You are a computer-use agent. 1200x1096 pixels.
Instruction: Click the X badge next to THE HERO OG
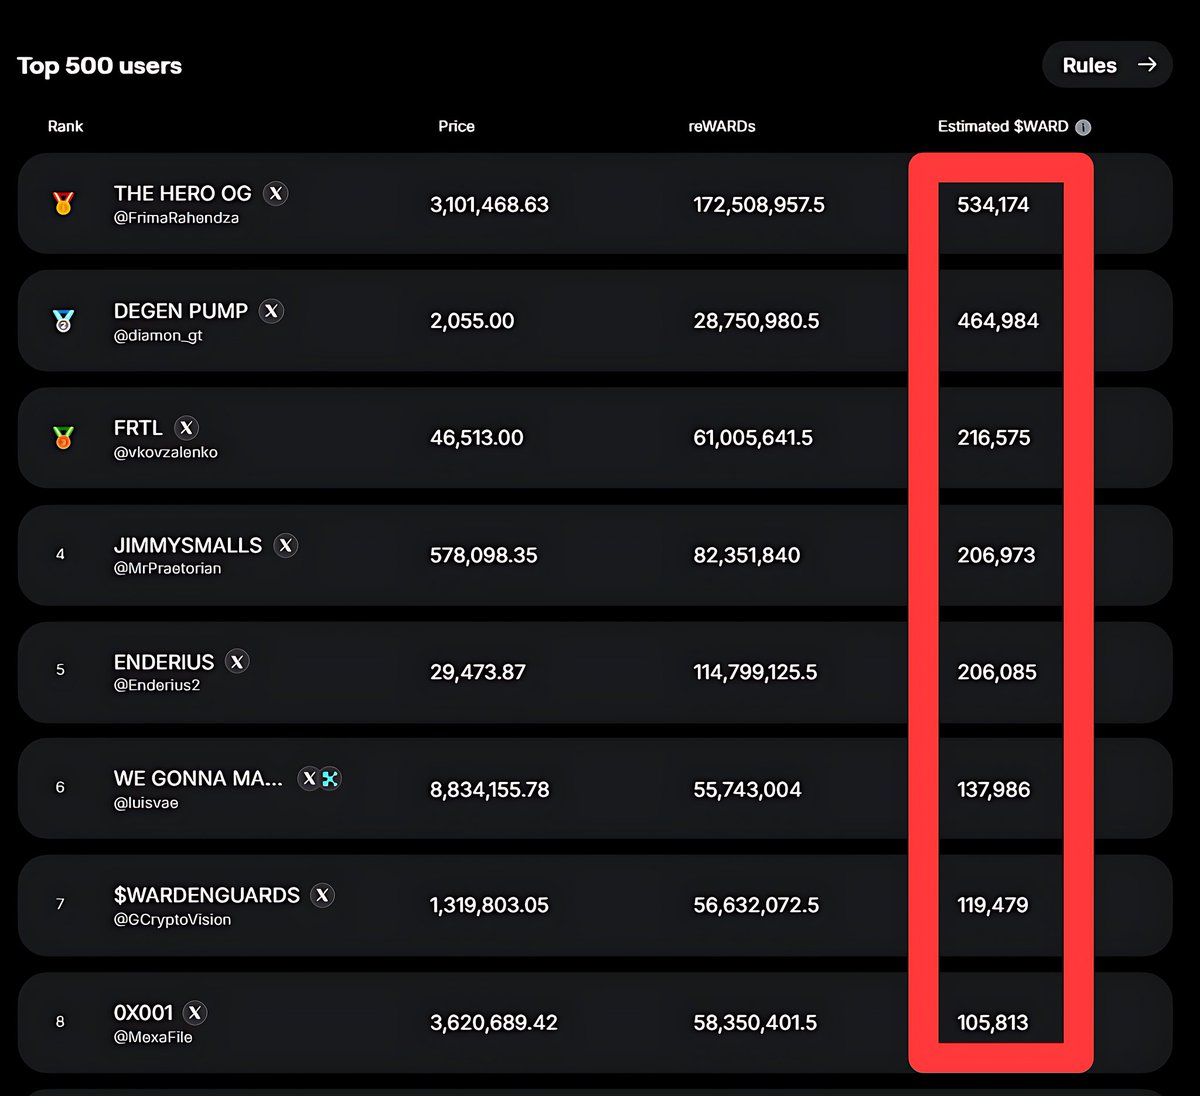coord(276,194)
